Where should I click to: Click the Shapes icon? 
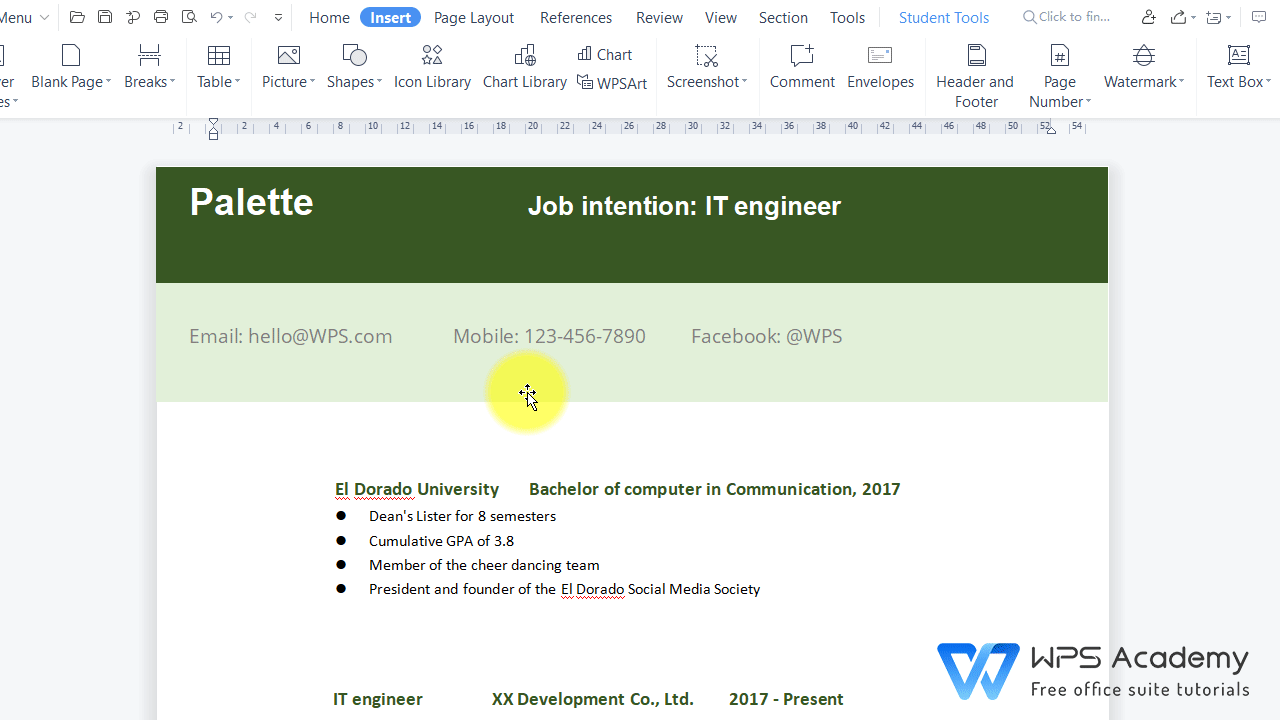click(354, 55)
